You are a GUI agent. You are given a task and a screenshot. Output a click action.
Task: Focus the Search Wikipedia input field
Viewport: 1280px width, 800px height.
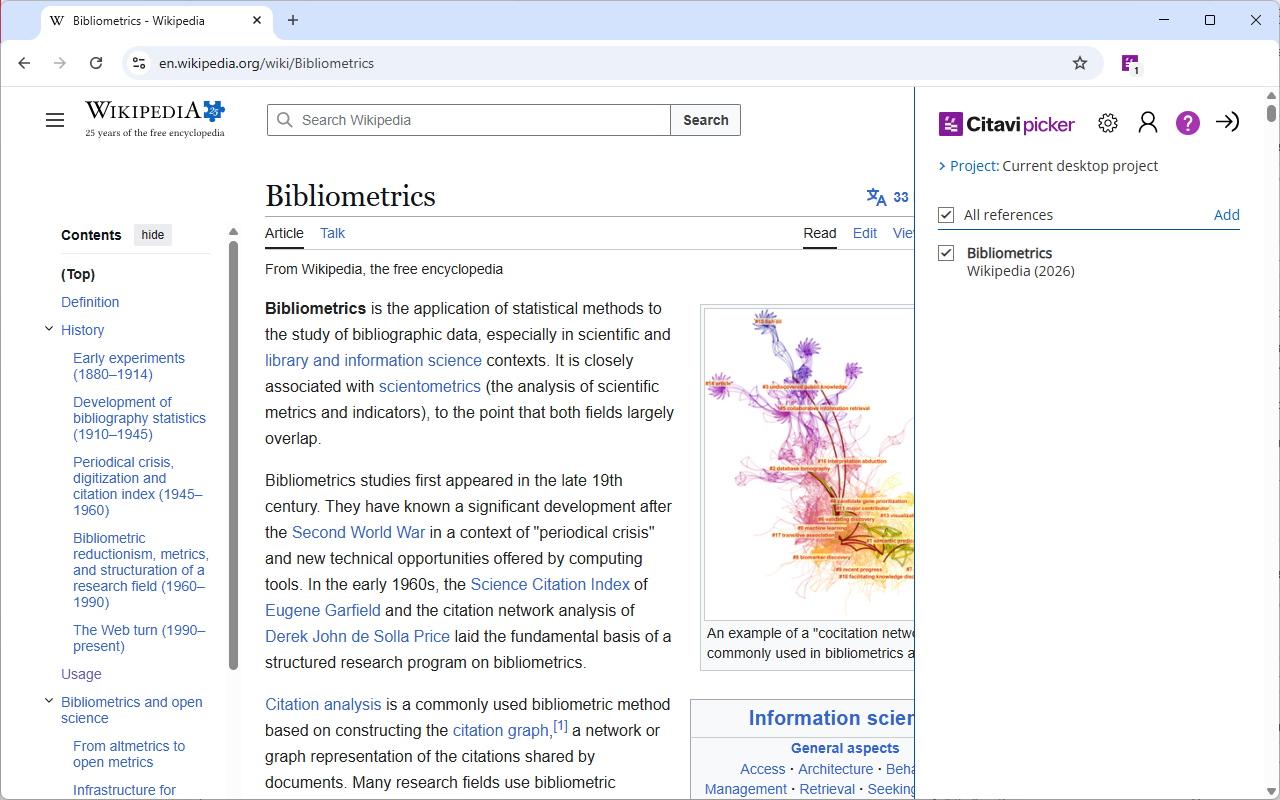click(469, 120)
